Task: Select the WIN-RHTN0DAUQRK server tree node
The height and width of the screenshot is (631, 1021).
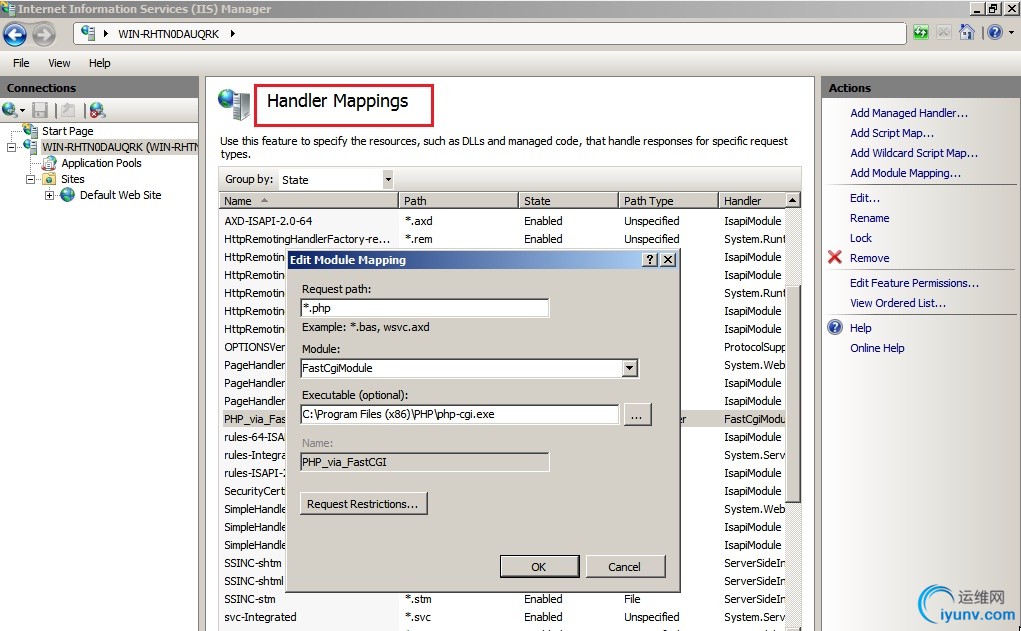Action: [120, 147]
